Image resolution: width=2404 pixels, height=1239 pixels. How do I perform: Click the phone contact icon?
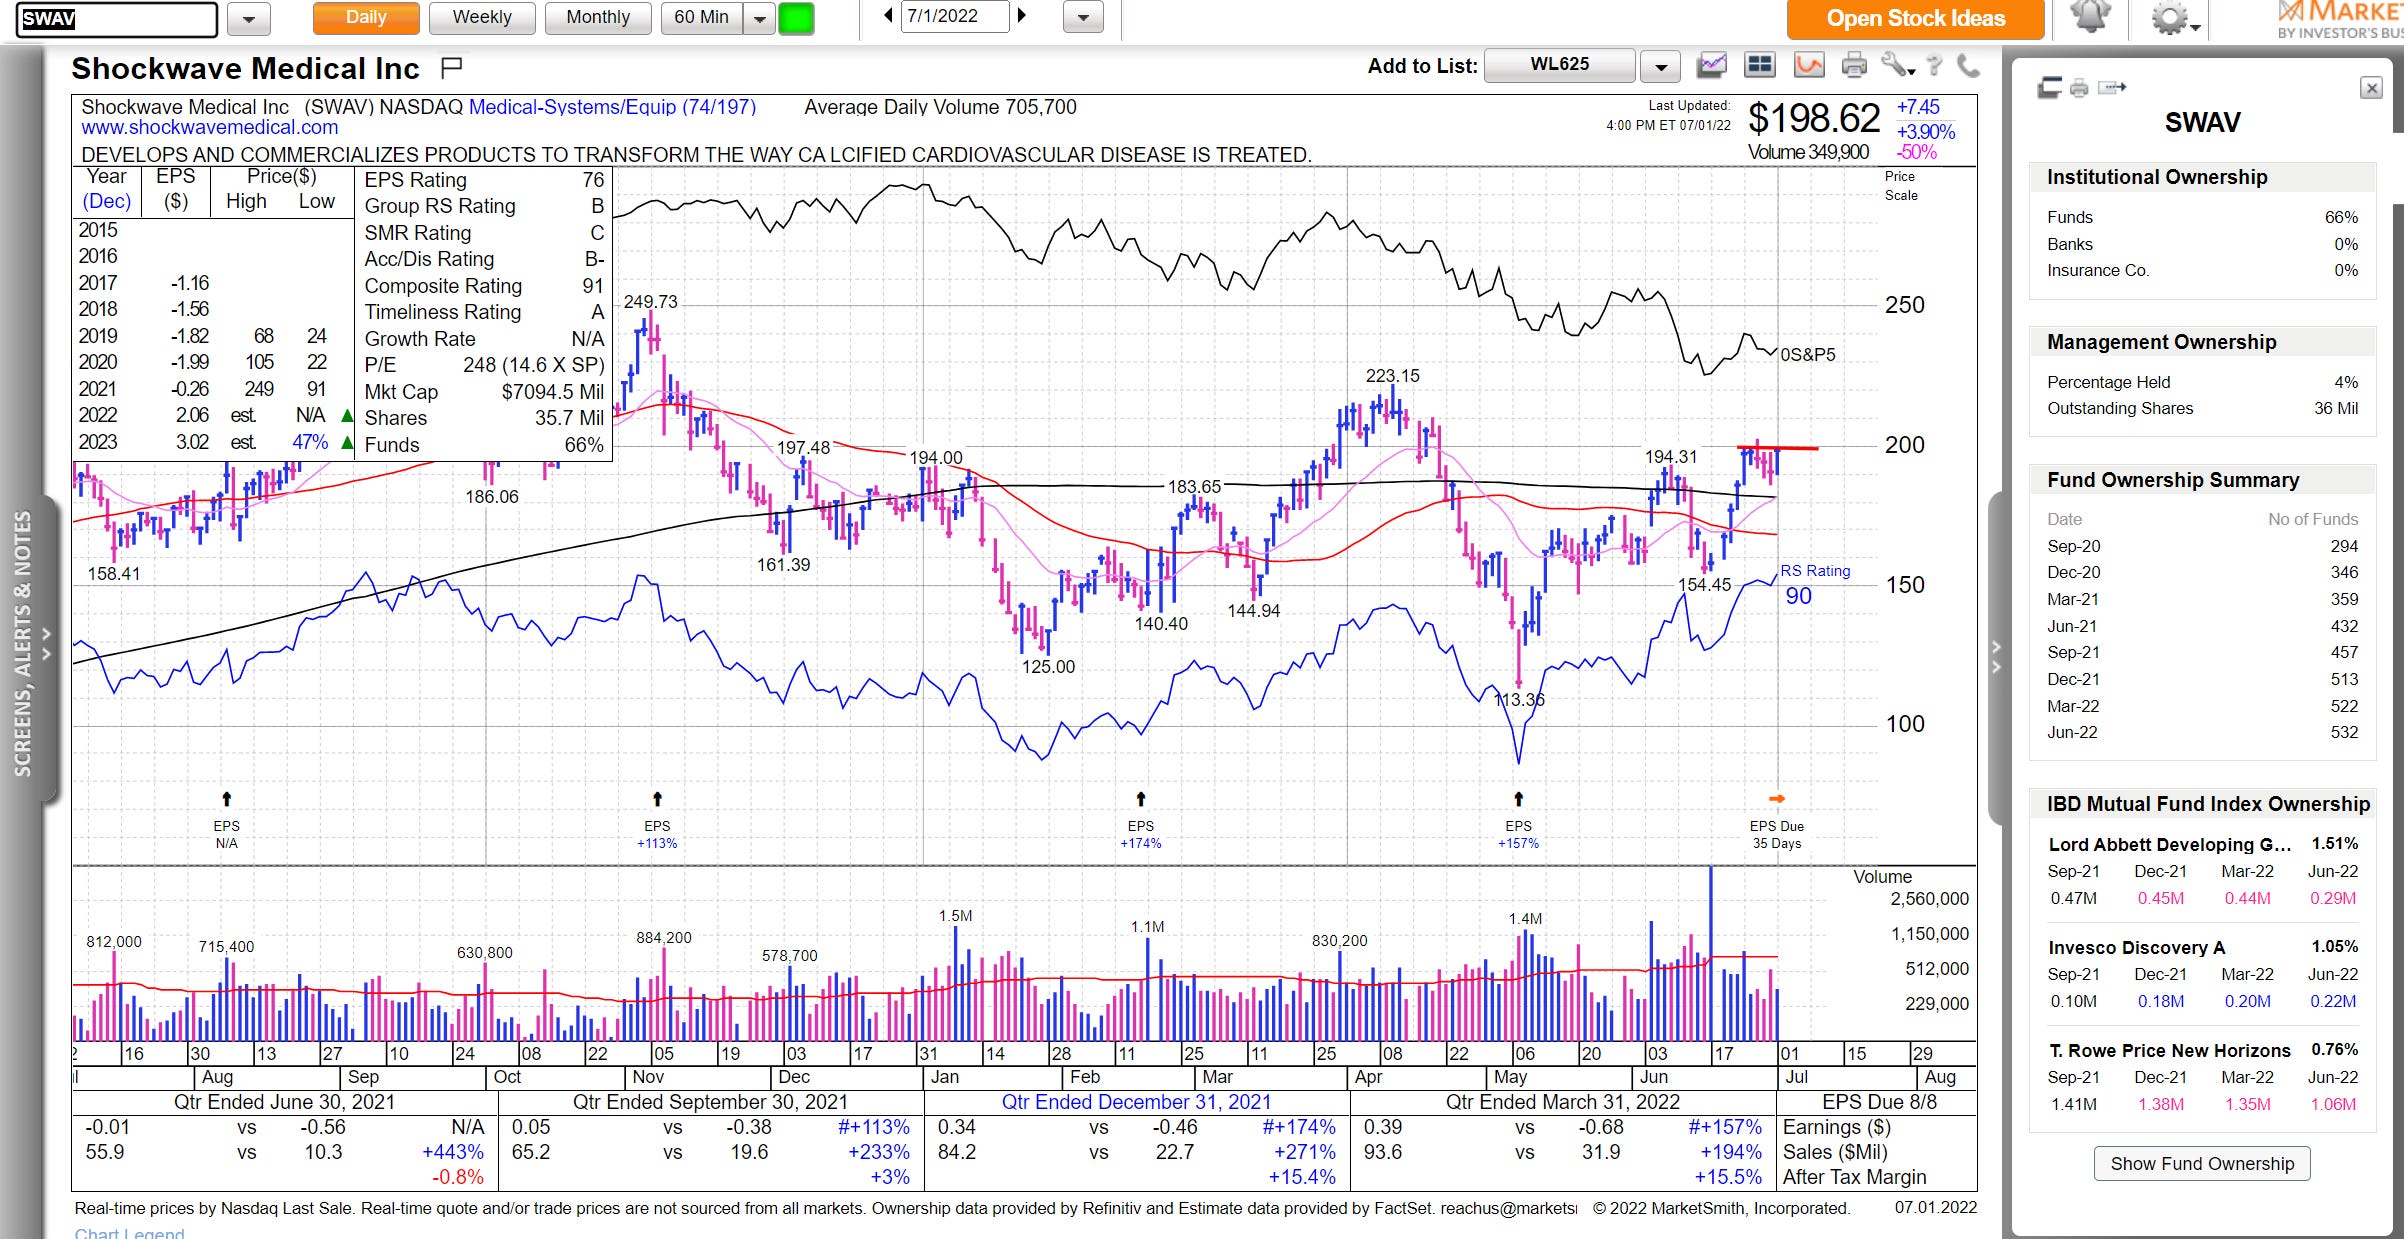click(1968, 66)
